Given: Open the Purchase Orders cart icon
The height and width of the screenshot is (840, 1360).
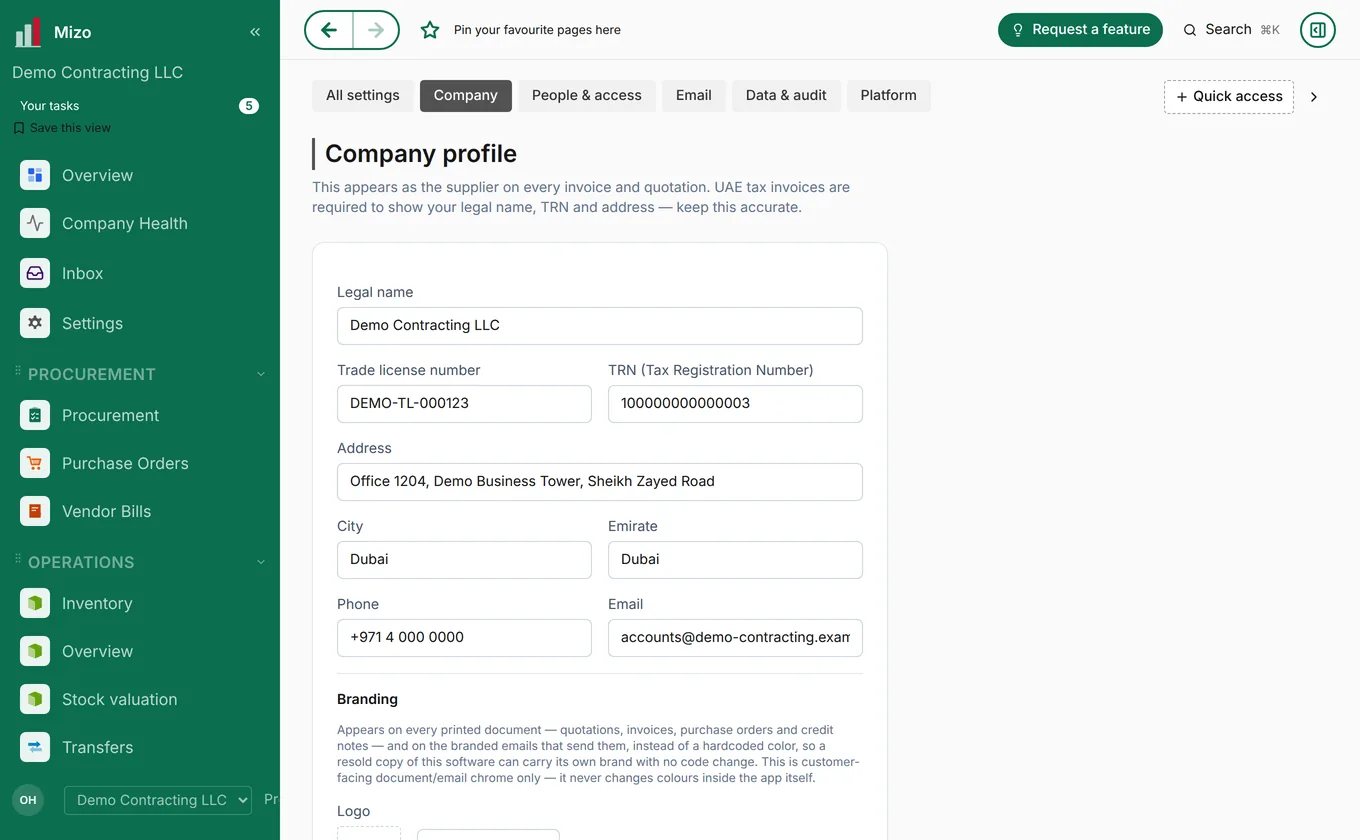Looking at the screenshot, I should coord(35,463).
